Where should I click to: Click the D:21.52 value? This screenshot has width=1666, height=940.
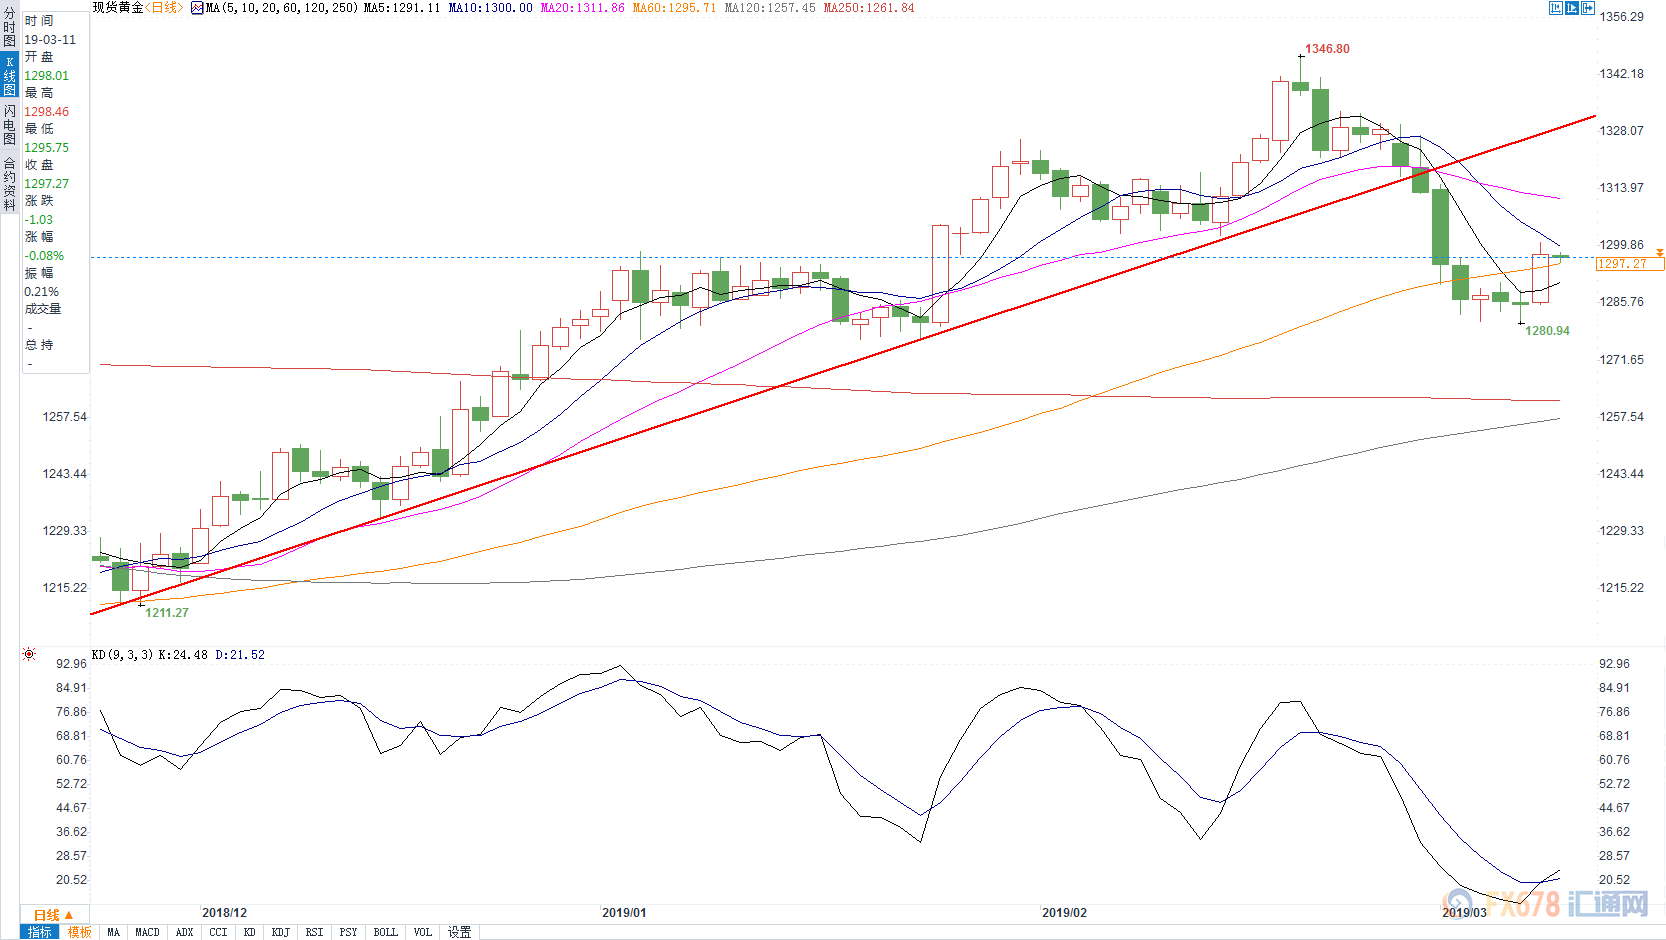pyautogui.click(x=240, y=655)
